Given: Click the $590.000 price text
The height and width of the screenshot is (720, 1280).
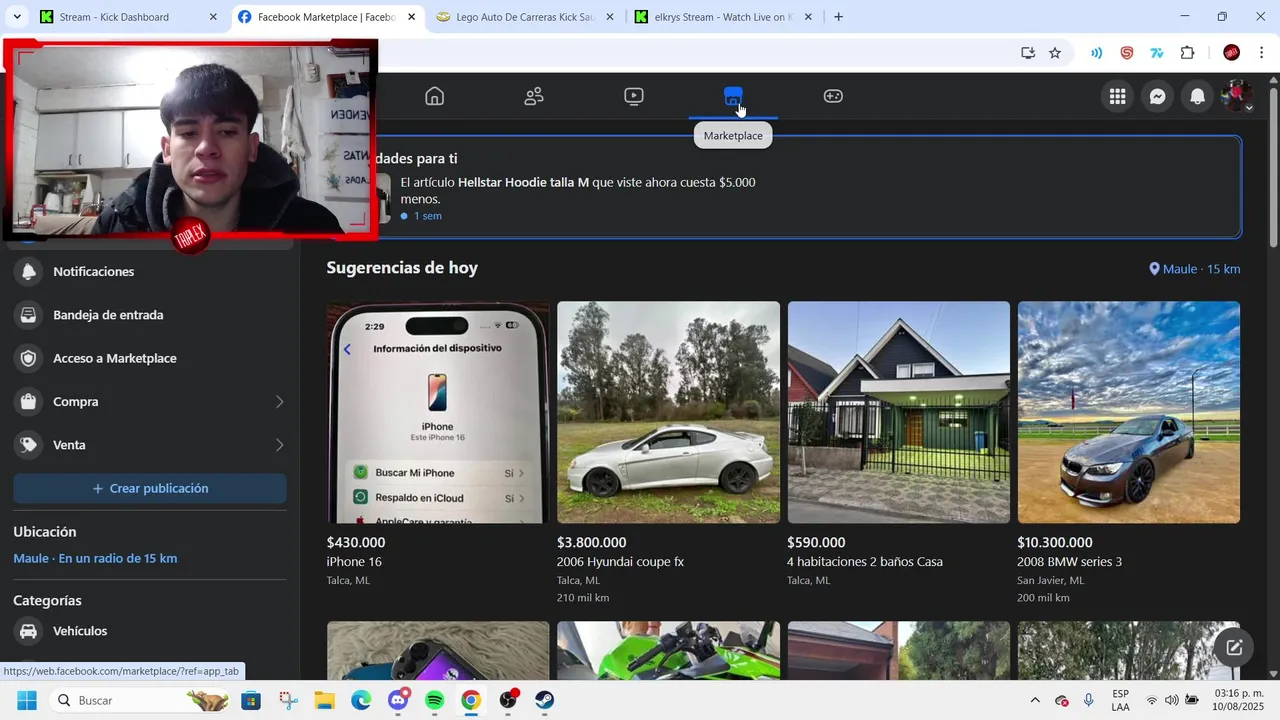Looking at the screenshot, I should tap(816, 542).
